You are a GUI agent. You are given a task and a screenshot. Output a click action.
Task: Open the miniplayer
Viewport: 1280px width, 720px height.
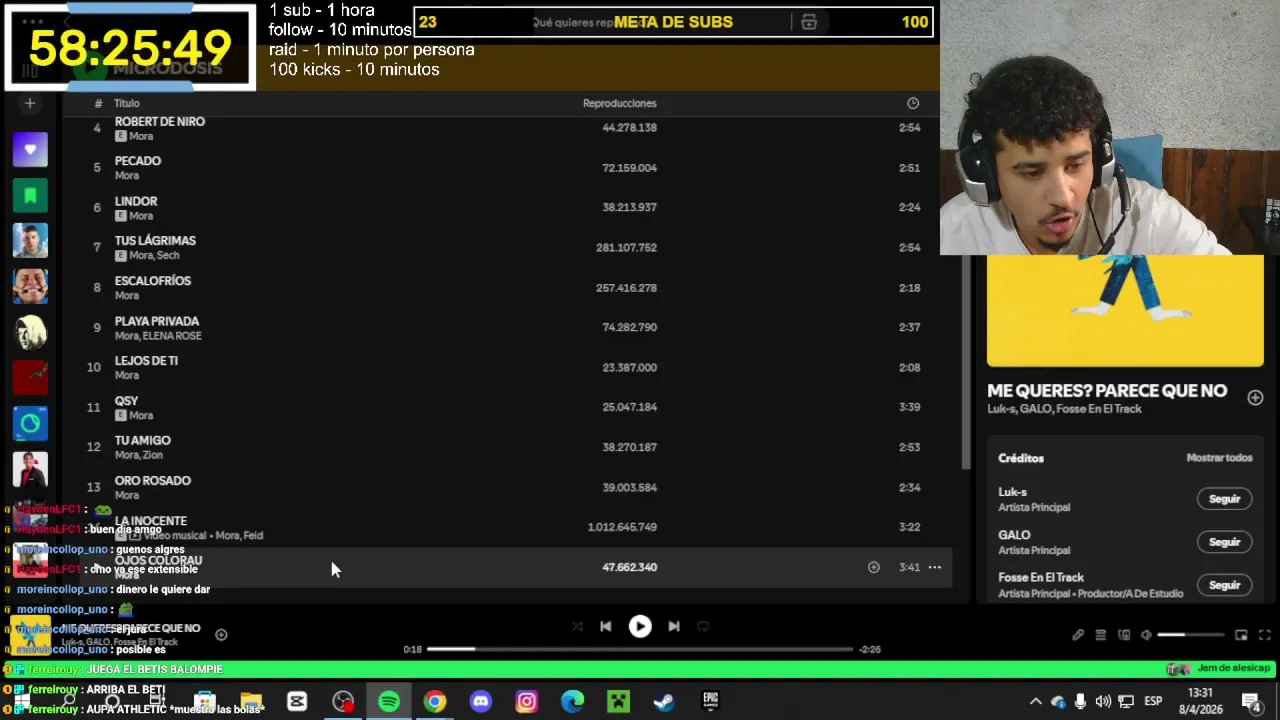coord(1241,635)
